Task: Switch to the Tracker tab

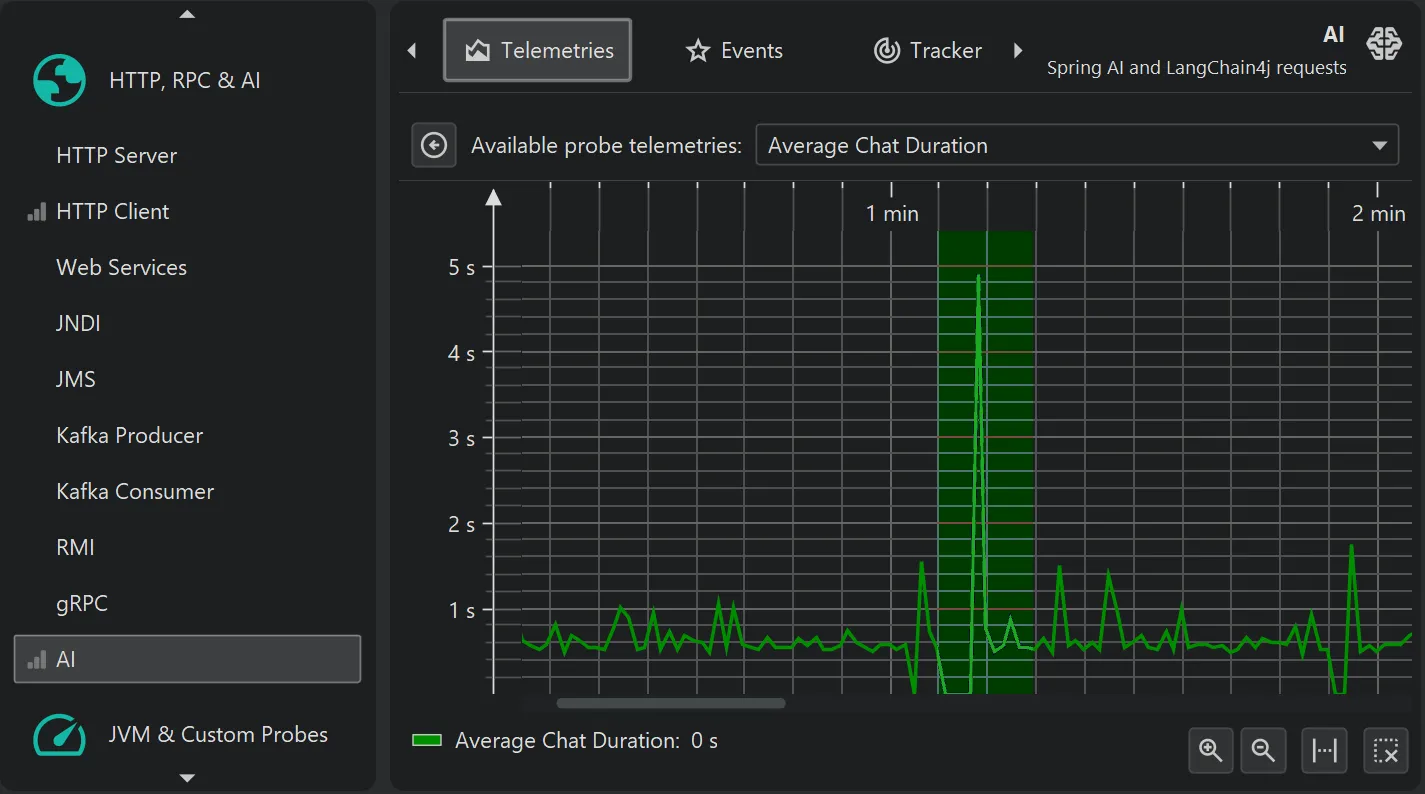Action: tap(927, 51)
